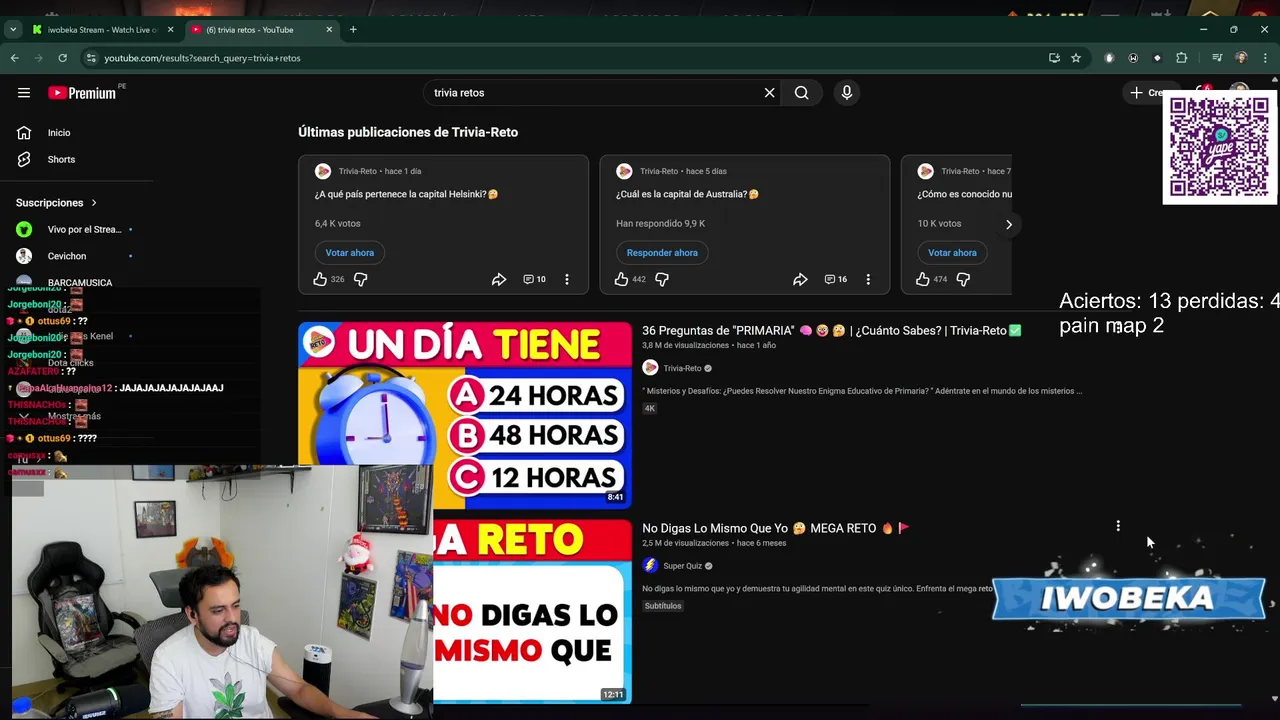The height and width of the screenshot is (720, 1280).
Task: Click the browser back arrow
Action: tap(14, 58)
